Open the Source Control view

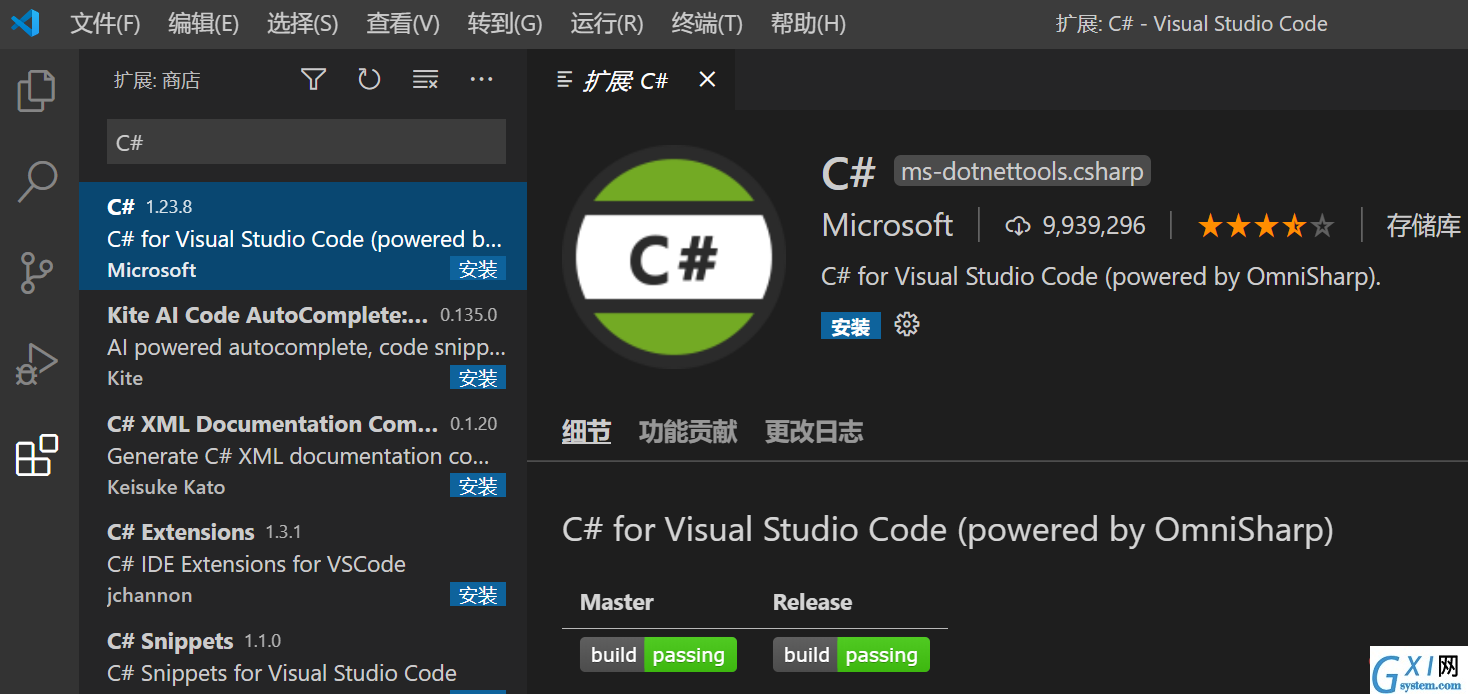point(37,273)
